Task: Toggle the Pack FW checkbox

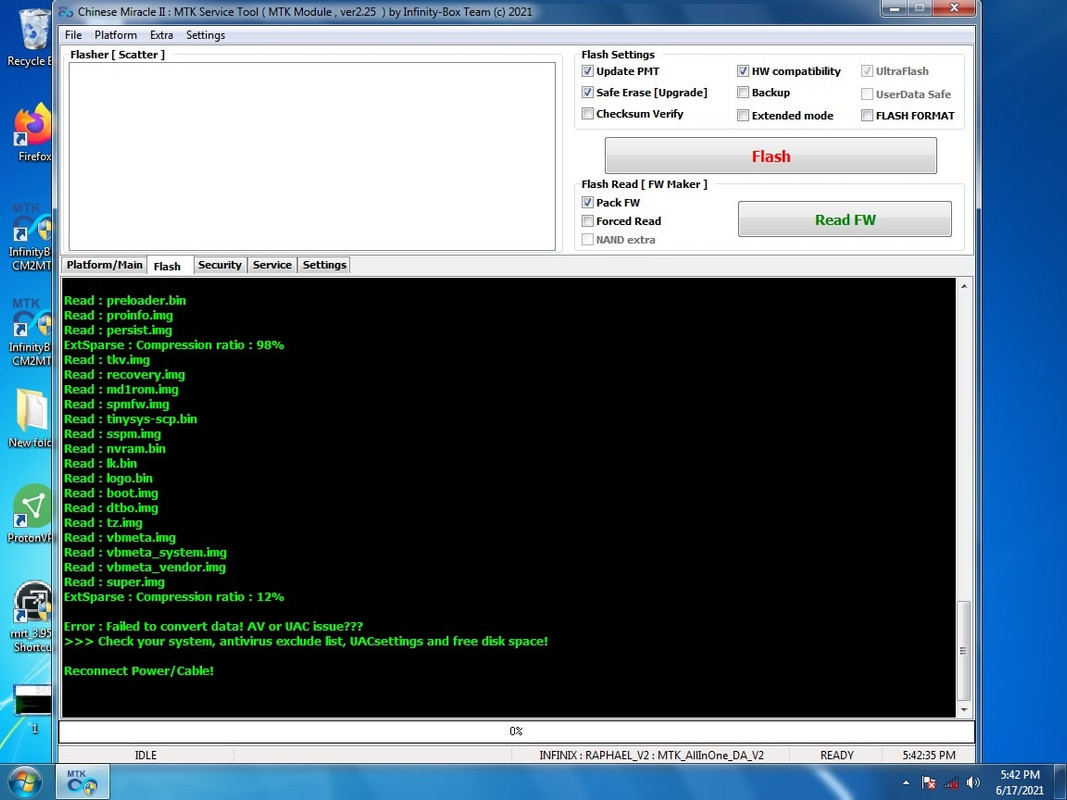Action: tap(587, 202)
